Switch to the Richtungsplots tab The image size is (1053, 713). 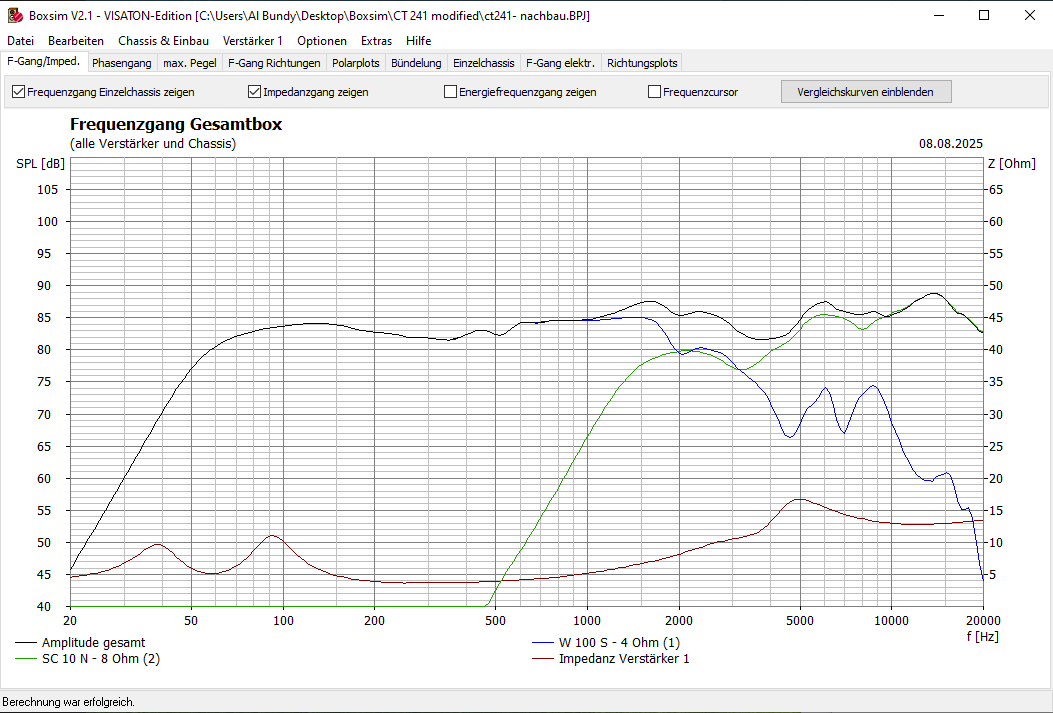(x=642, y=63)
